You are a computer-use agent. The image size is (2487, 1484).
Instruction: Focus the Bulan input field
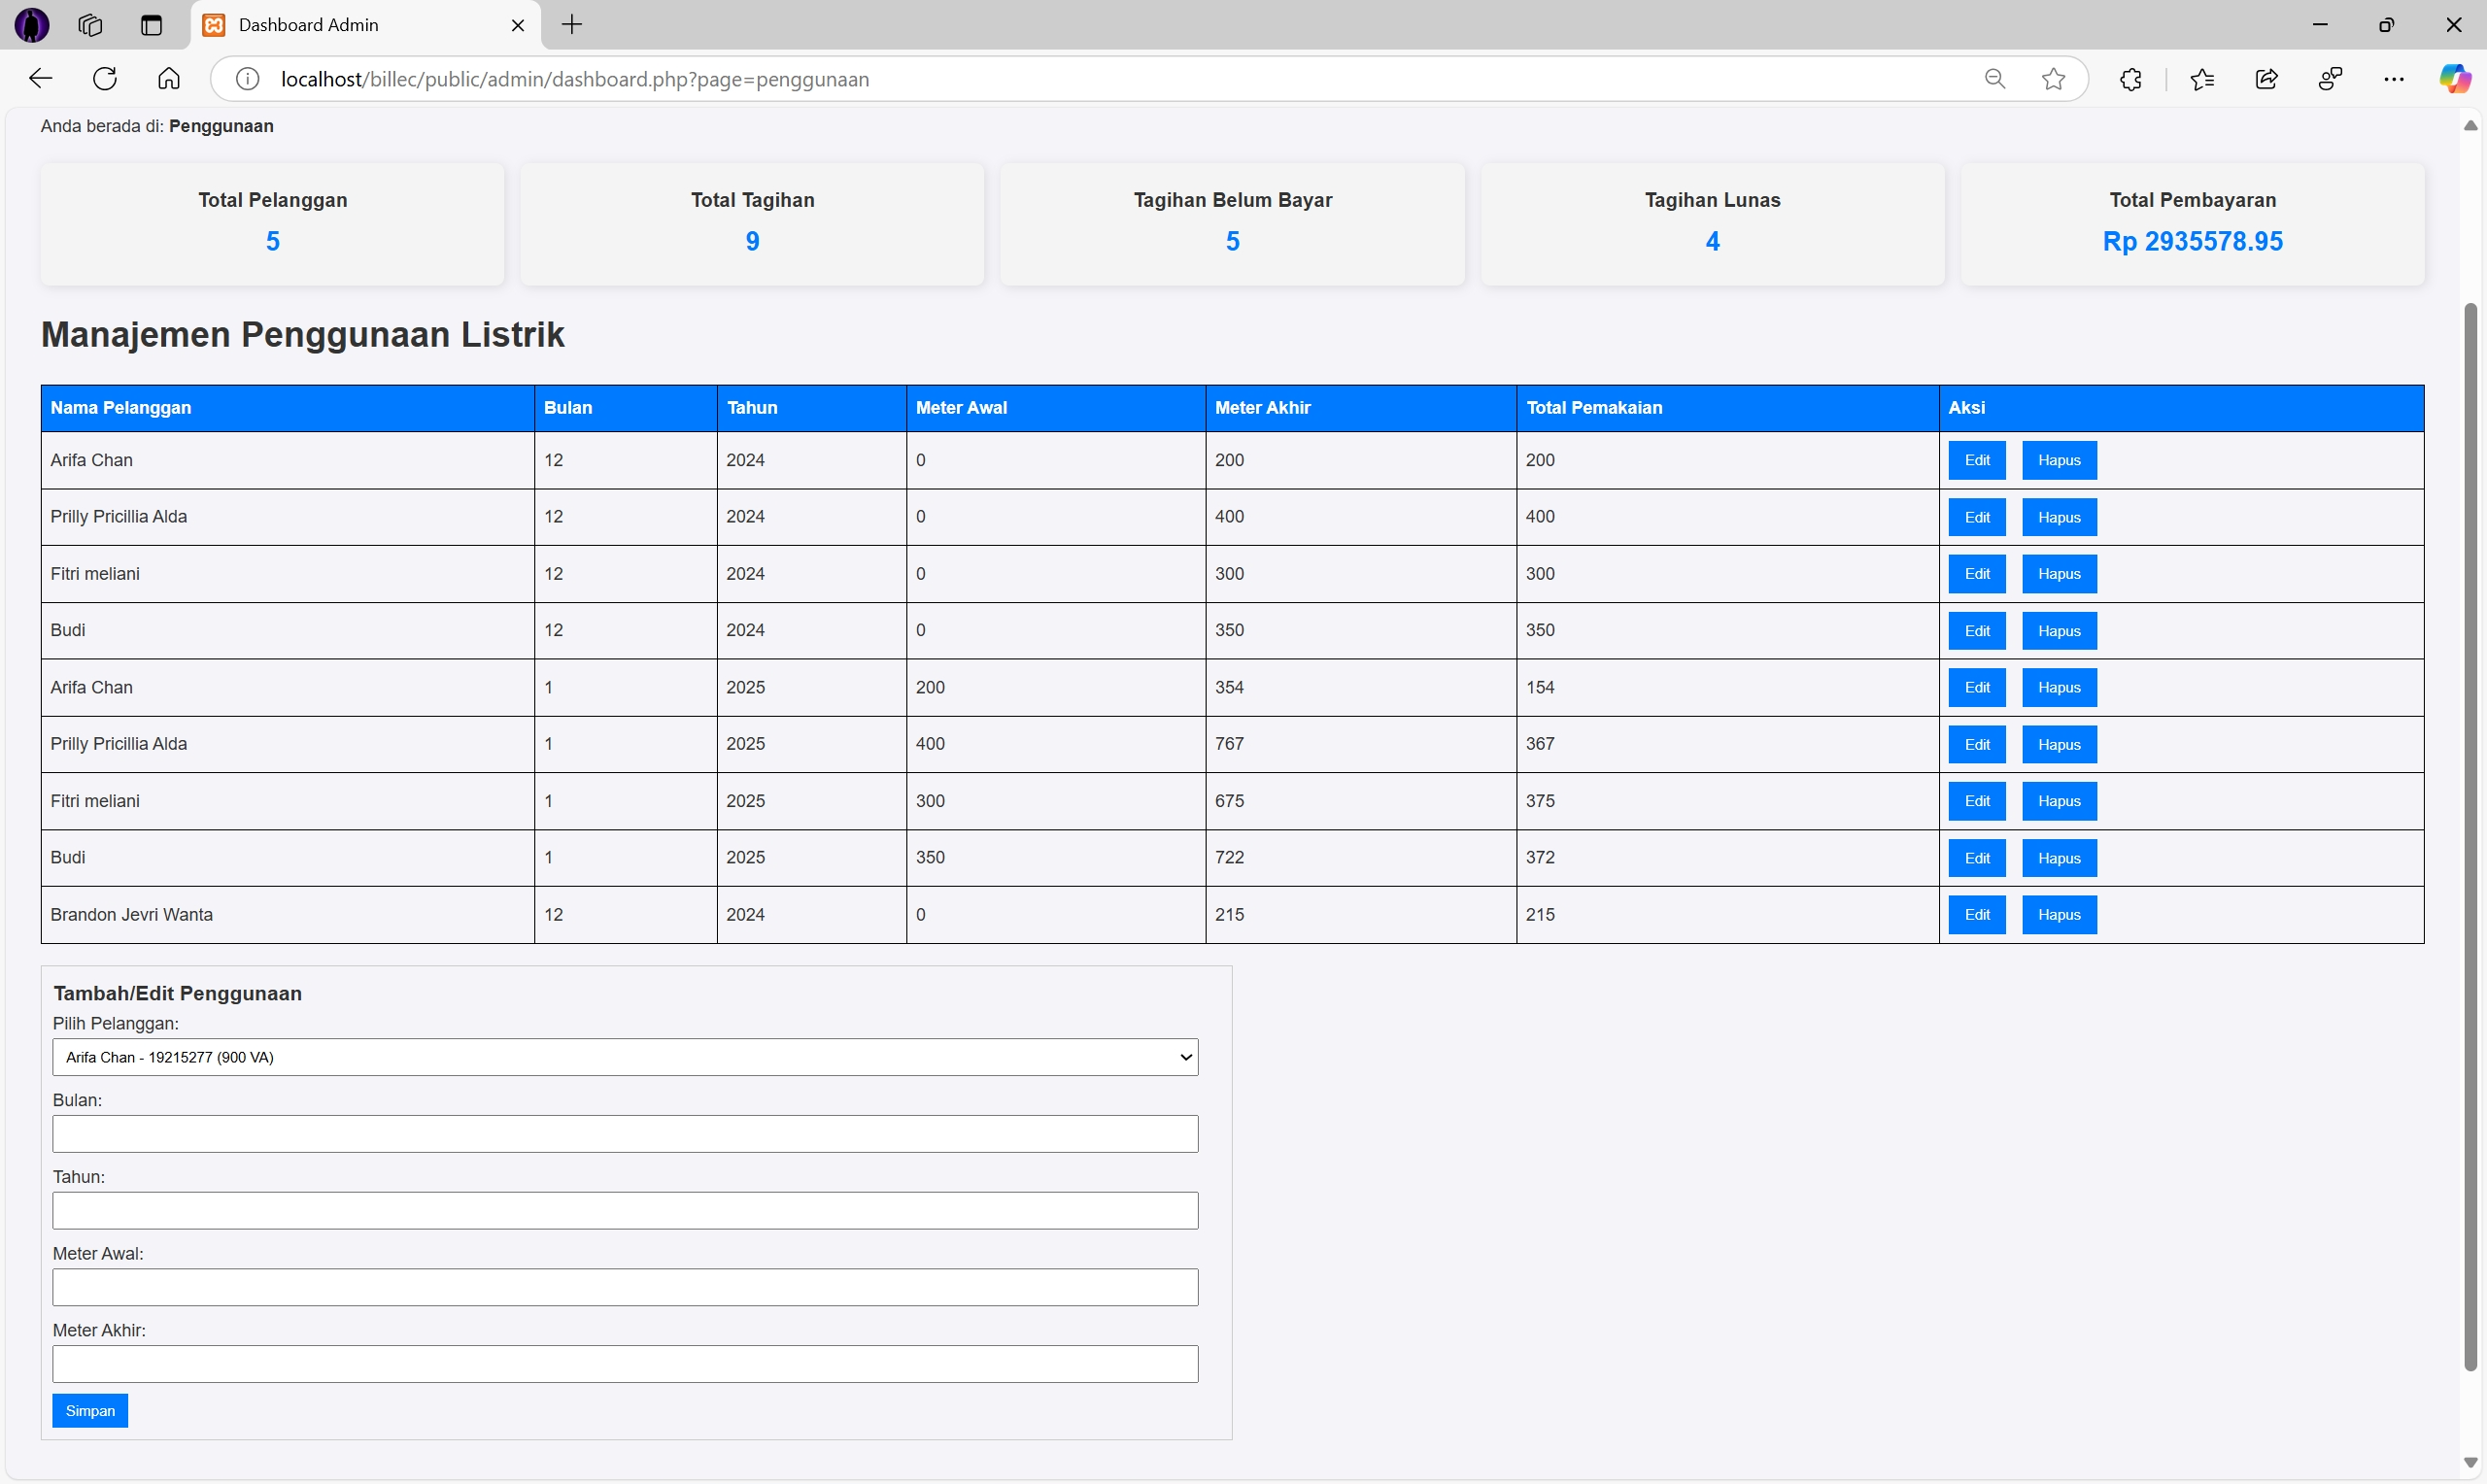625,1134
